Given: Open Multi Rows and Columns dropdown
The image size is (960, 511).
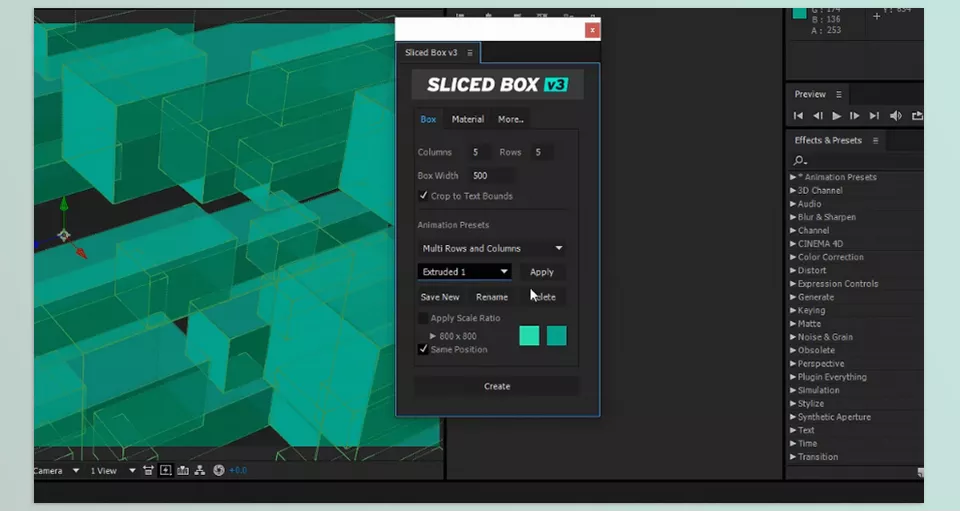Looking at the screenshot, I should (x=492, y=248).
